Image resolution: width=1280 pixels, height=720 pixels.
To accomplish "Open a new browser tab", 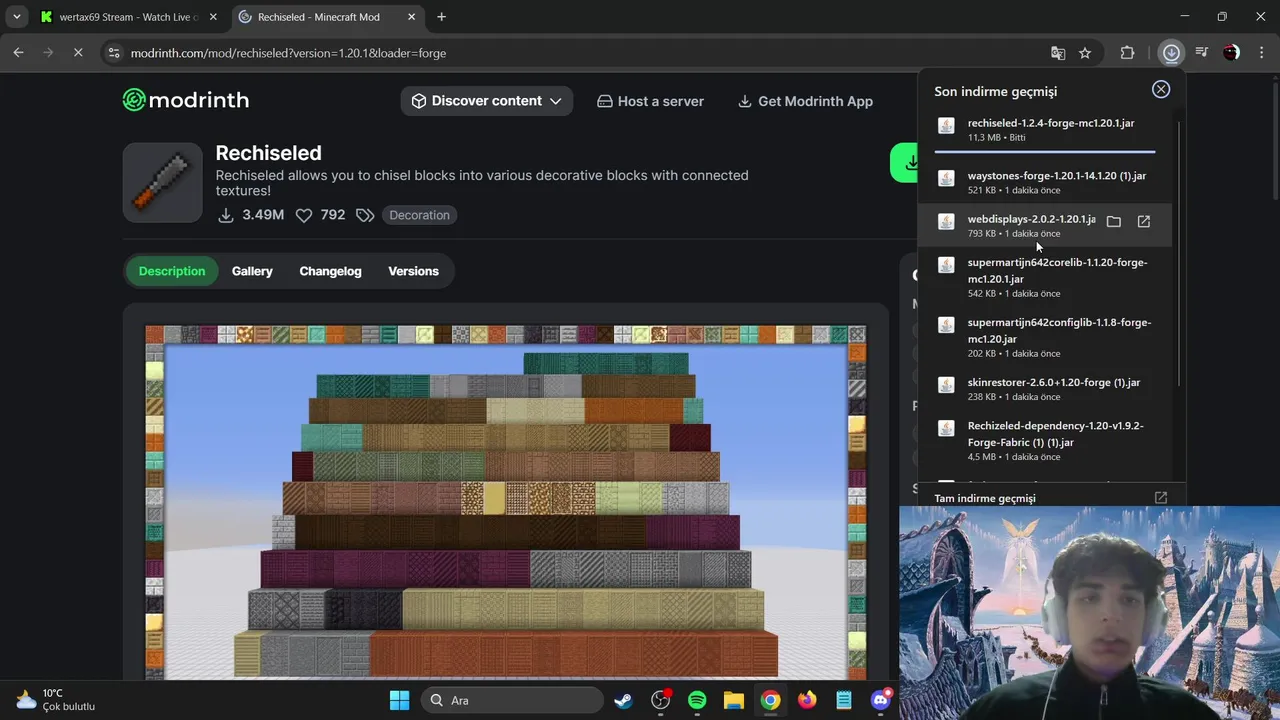I will [x=441, y=17].
